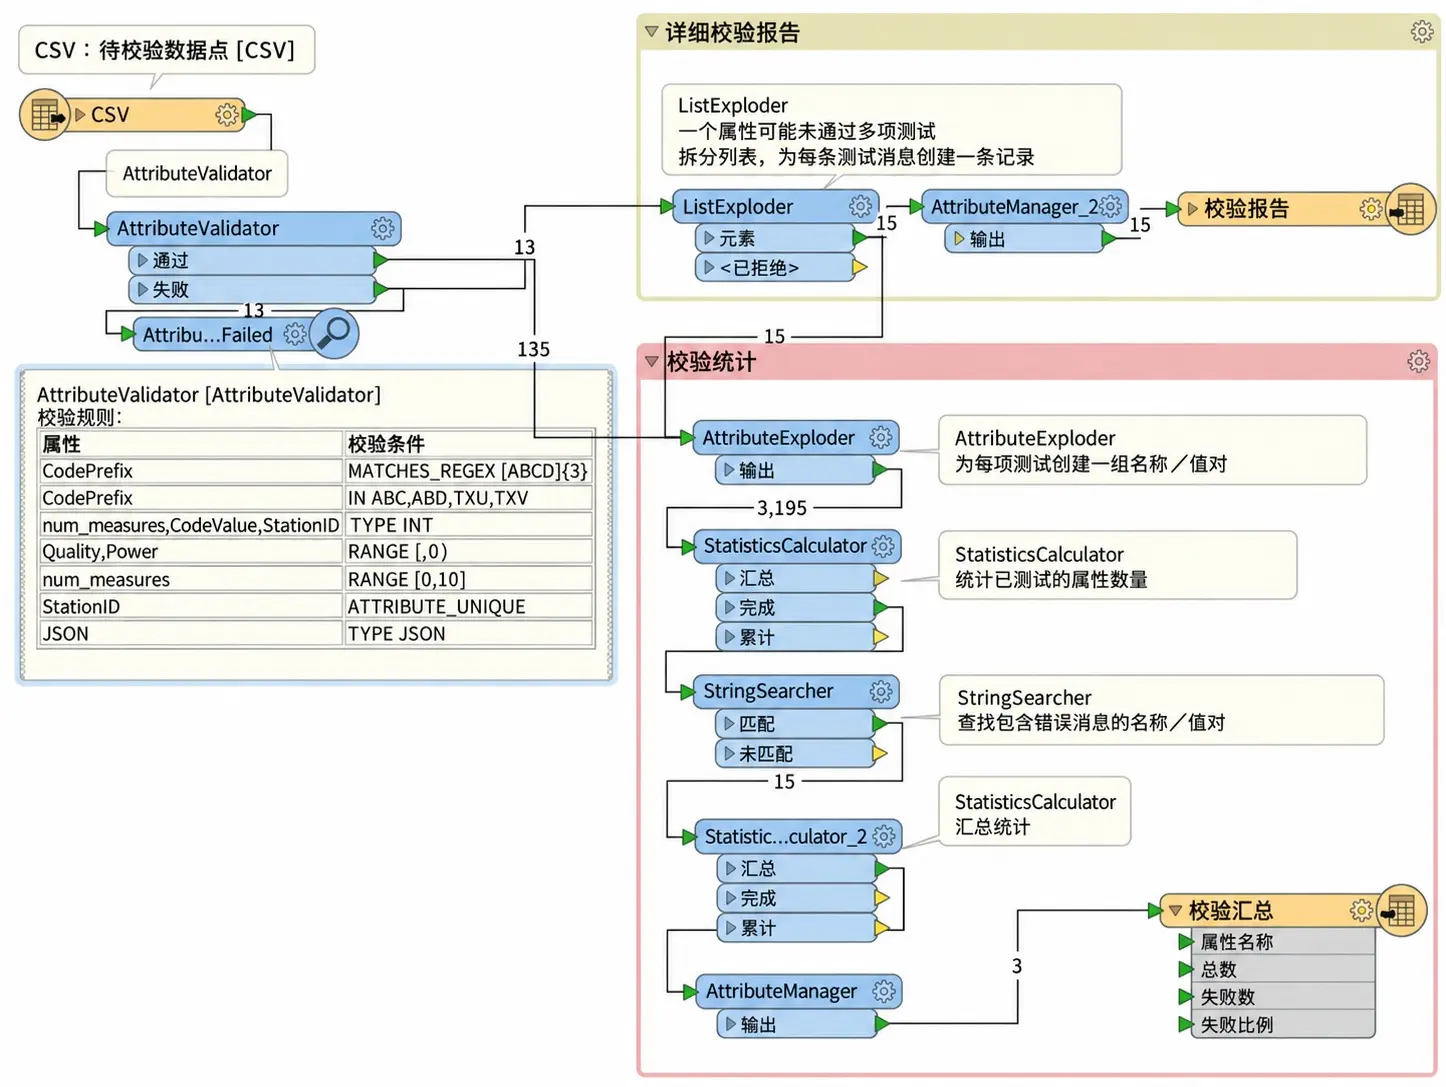The image size is (1446, 1087).
Task: Click the CSV 待校验数据点 annotation
Action: point(166,50)
